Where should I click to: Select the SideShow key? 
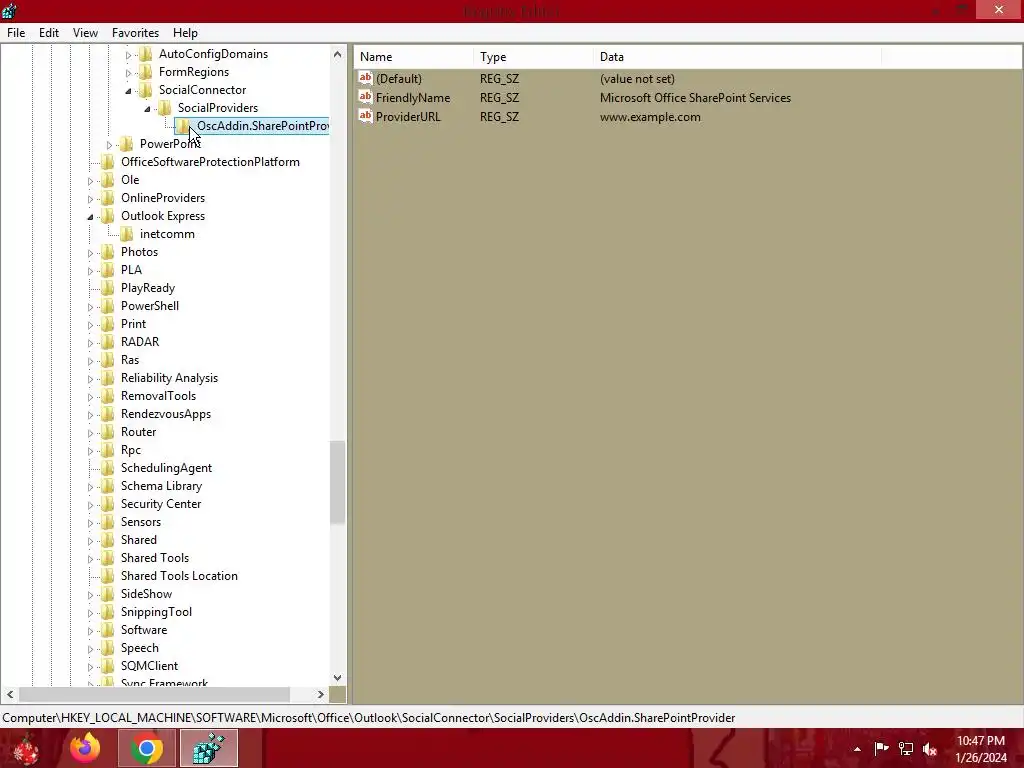[146, 594]
